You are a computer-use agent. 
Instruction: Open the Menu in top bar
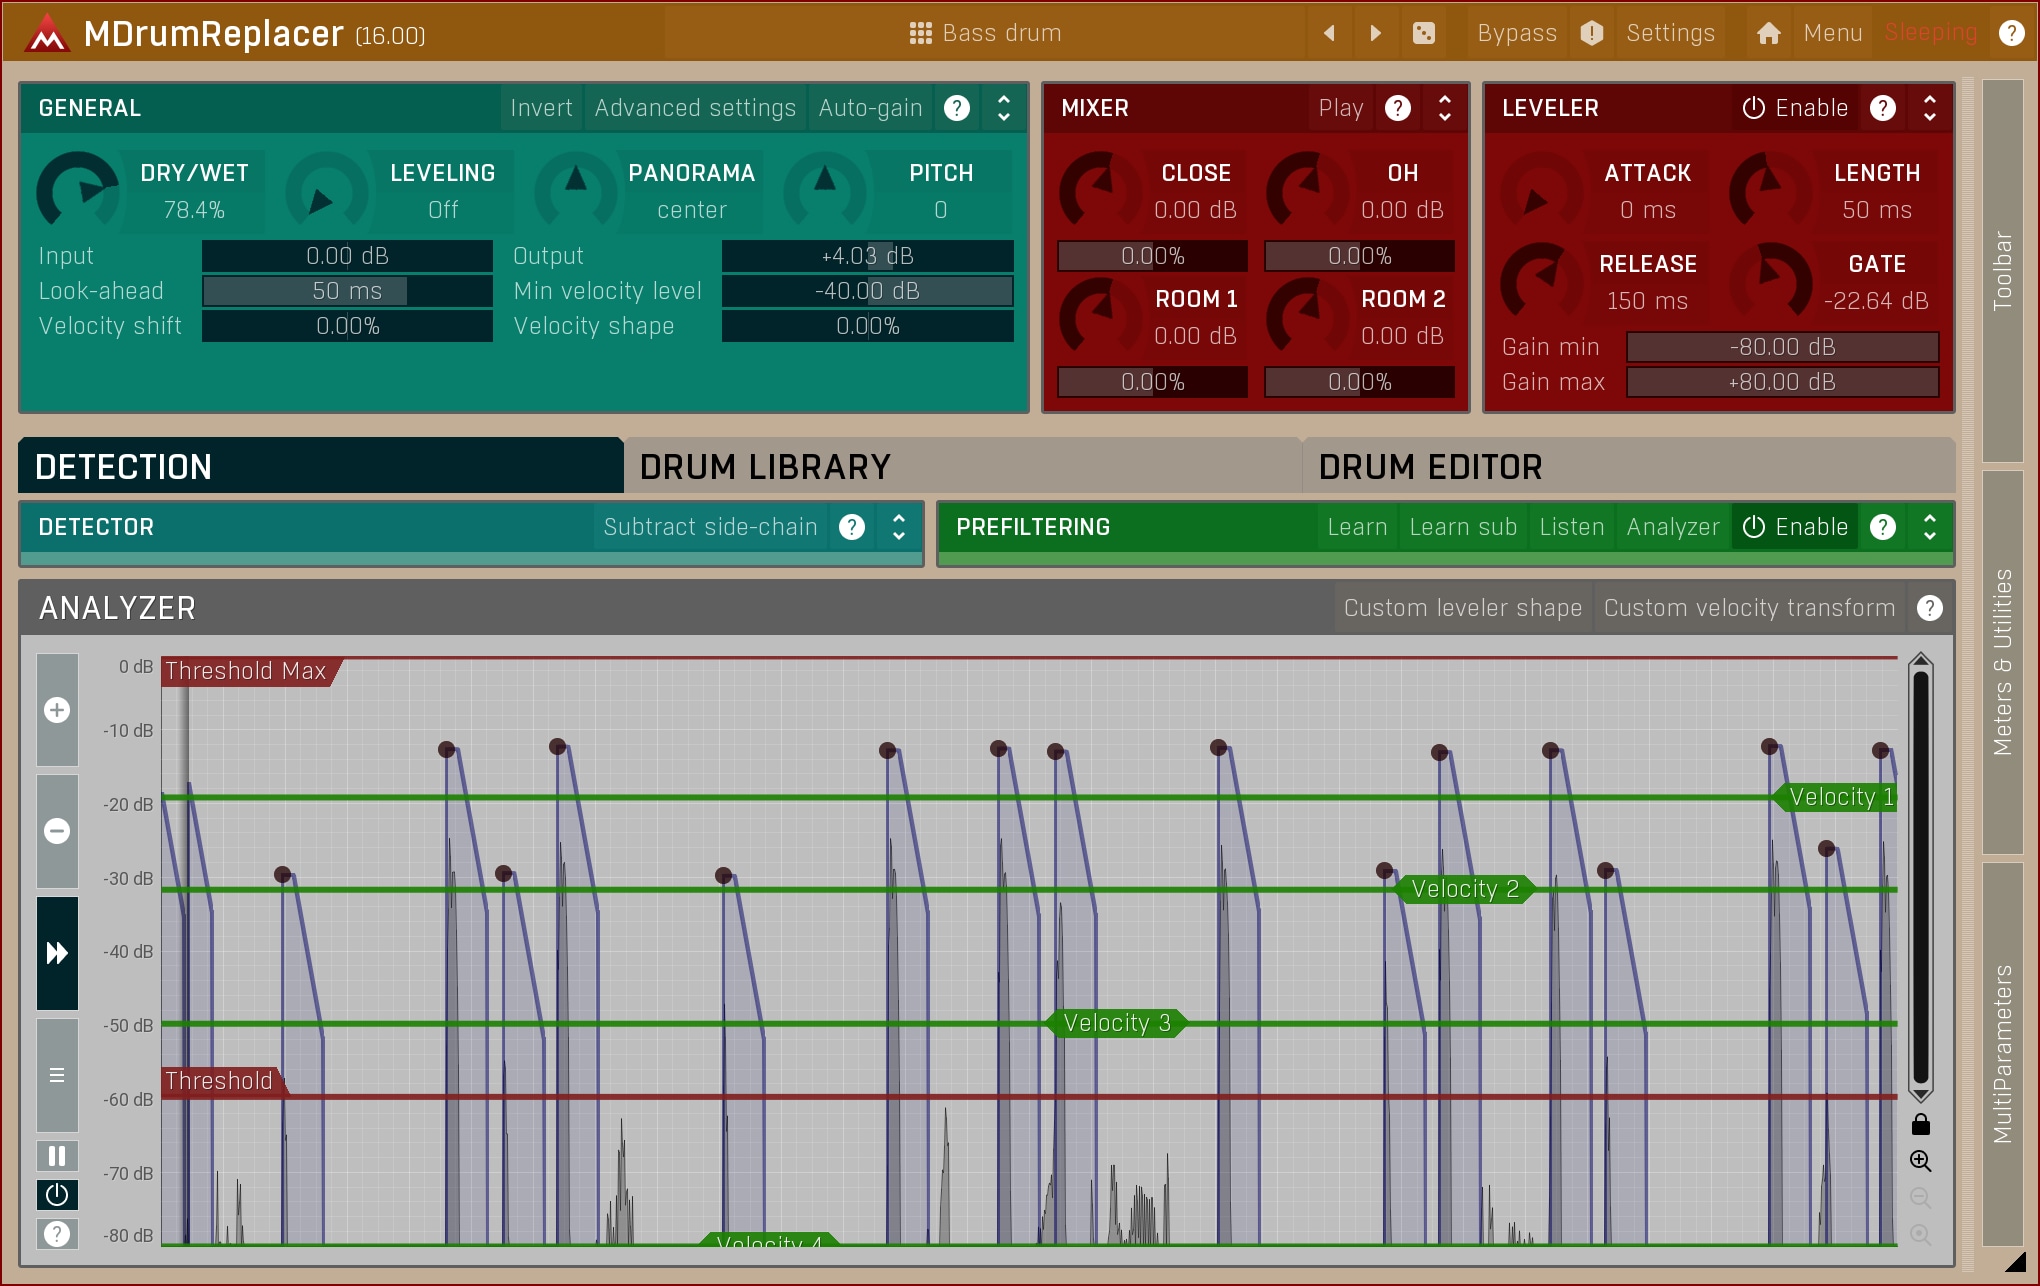[x=1832, y=33]
